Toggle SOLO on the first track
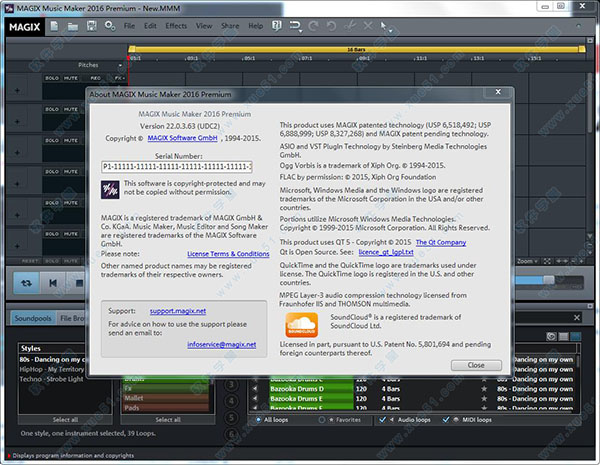 tap(52, 78)
